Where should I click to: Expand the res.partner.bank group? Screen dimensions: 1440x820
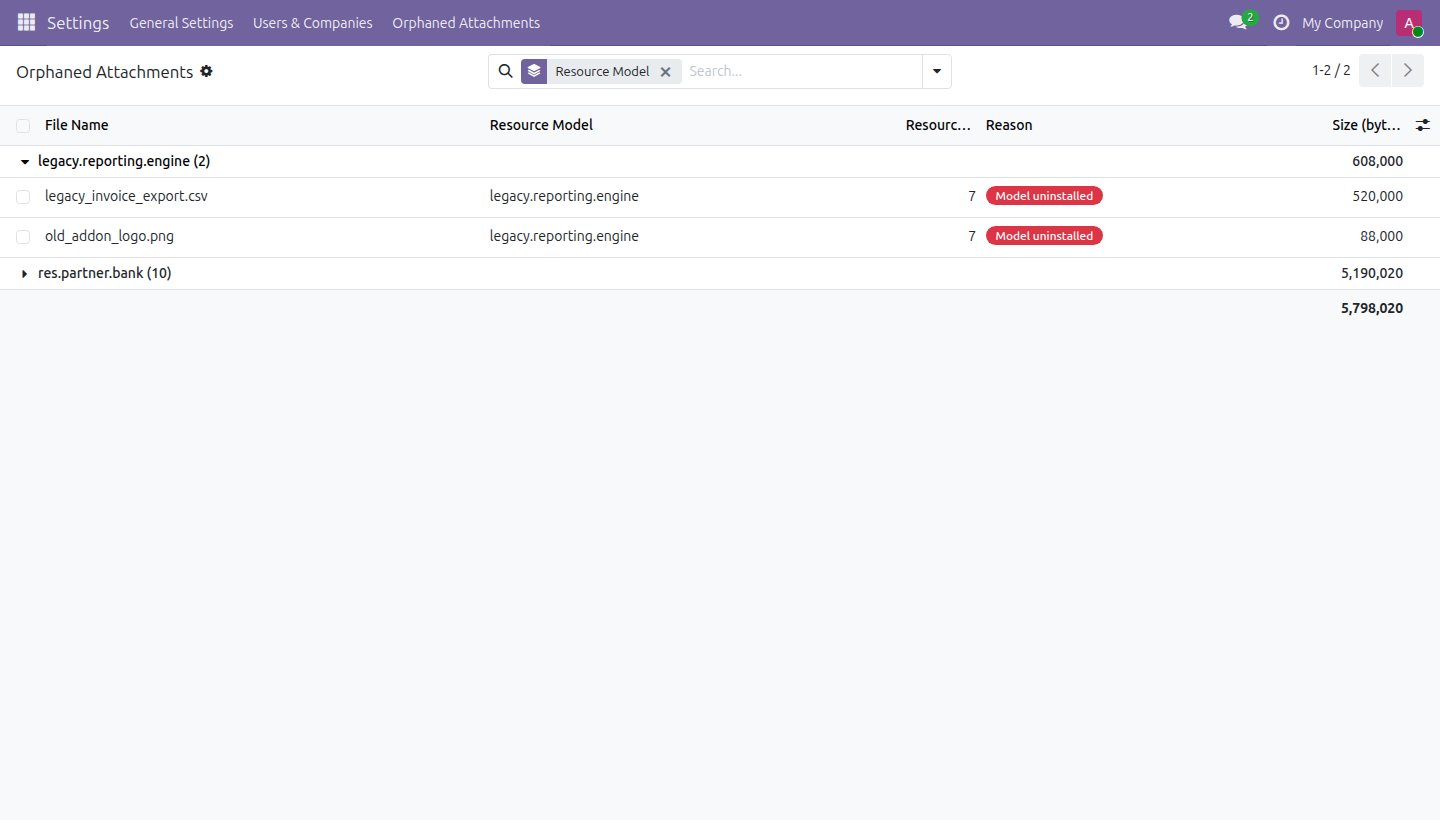[25, 274]
